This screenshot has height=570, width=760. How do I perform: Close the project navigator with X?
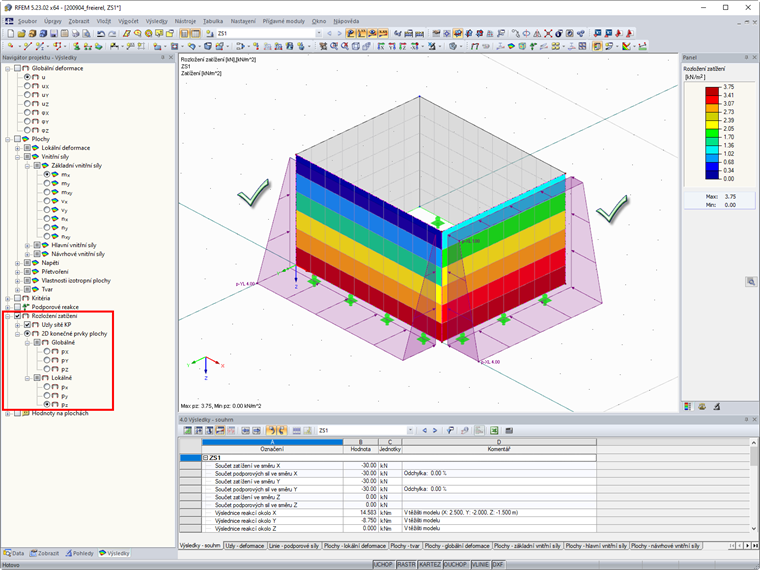[x=171, y=57]
